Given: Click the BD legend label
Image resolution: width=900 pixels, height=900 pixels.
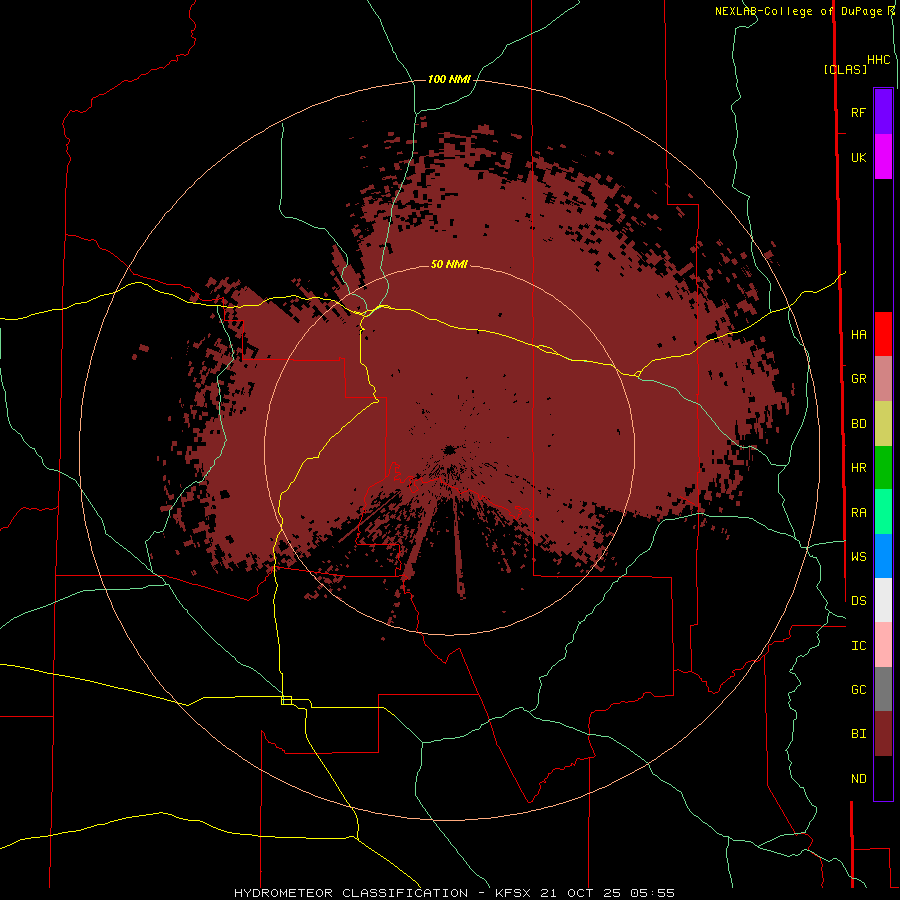Looking at the screenshot, I should point(858,424).
